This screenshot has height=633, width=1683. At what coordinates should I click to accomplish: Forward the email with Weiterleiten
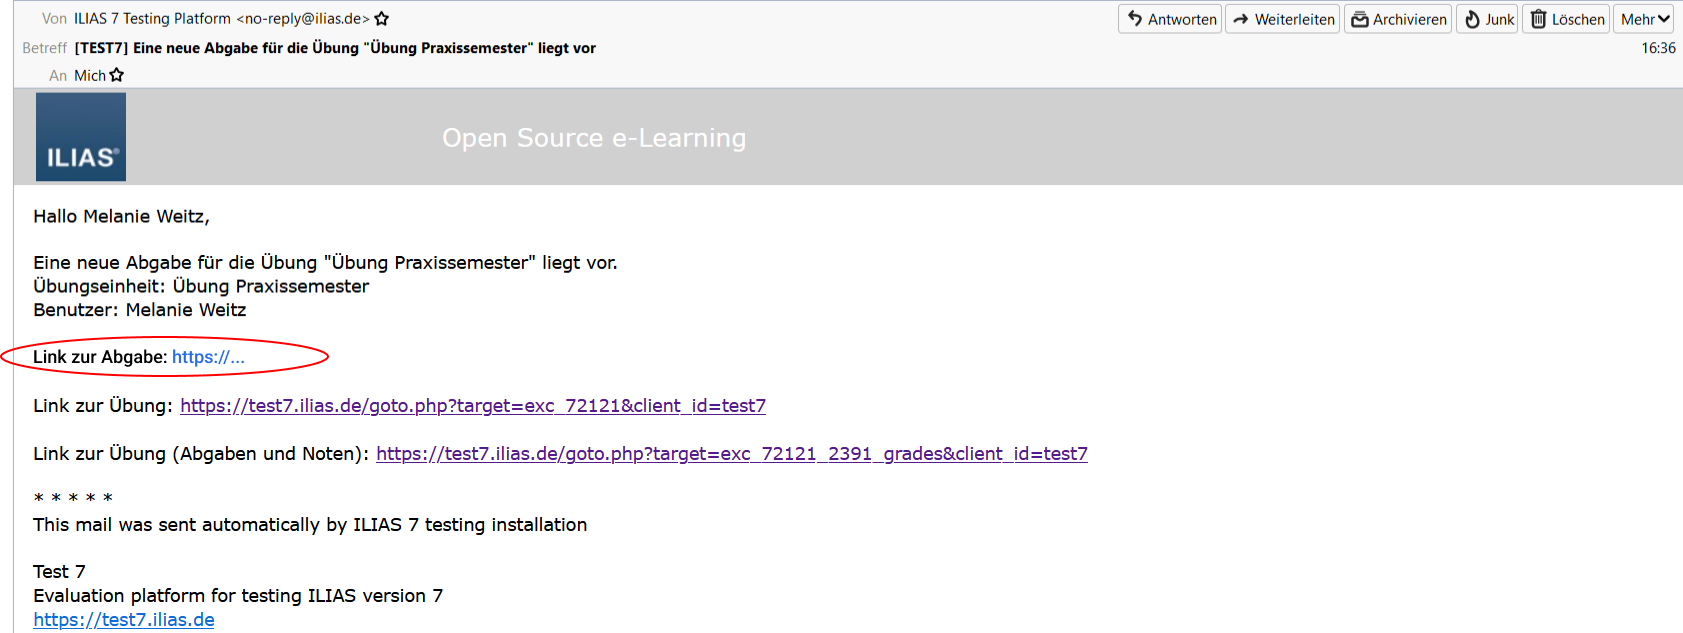[x=1282, y=19]
